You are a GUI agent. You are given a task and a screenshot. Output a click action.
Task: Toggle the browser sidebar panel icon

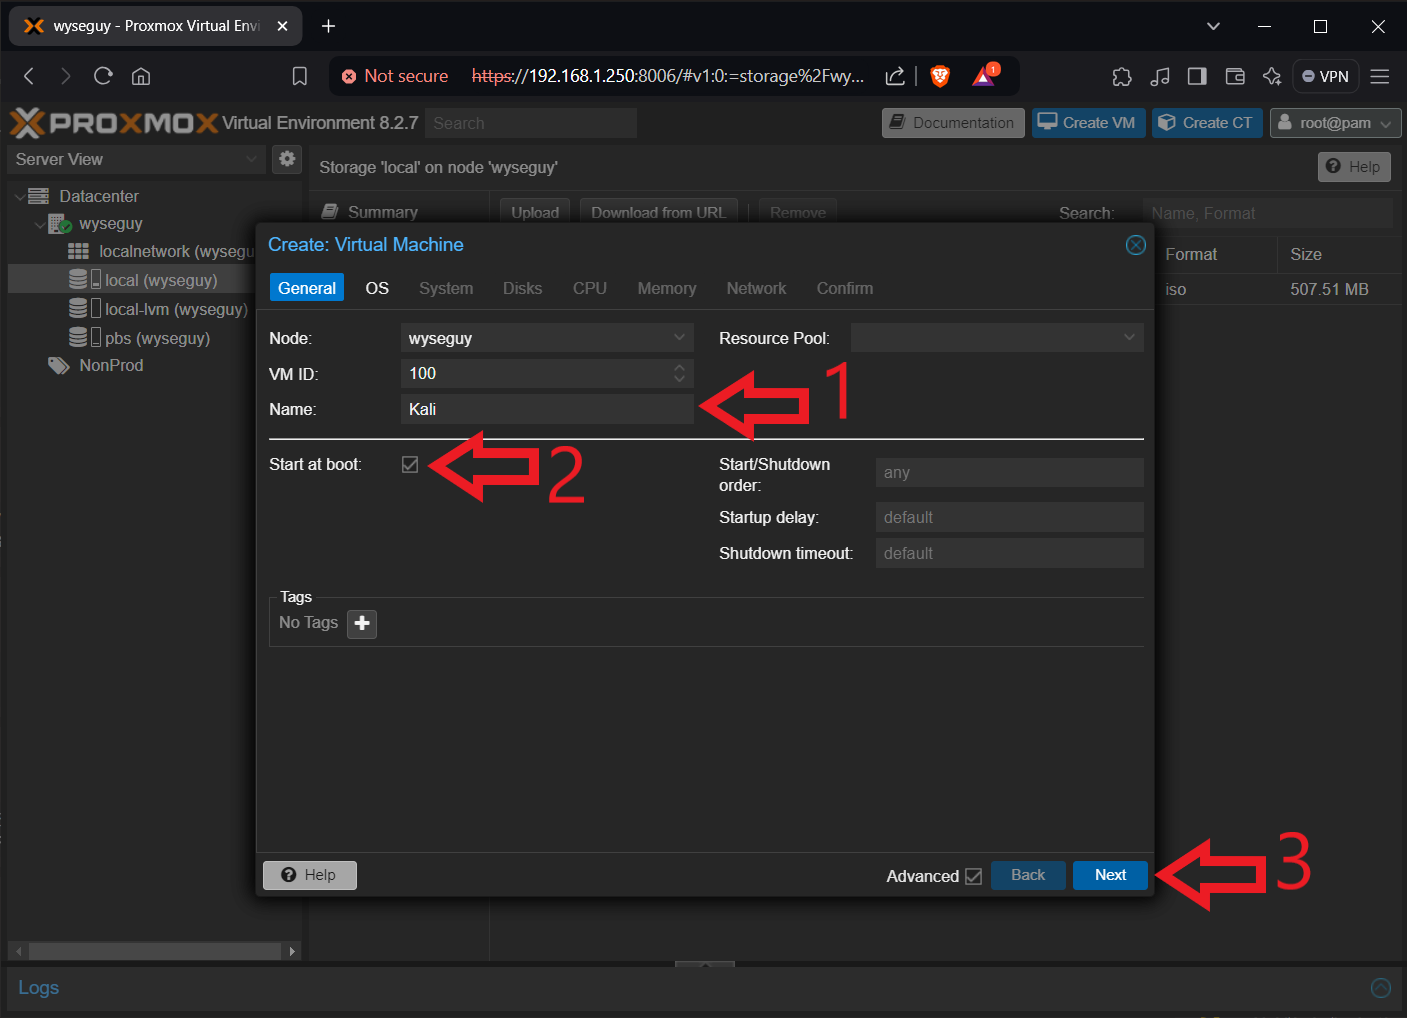1197,76
